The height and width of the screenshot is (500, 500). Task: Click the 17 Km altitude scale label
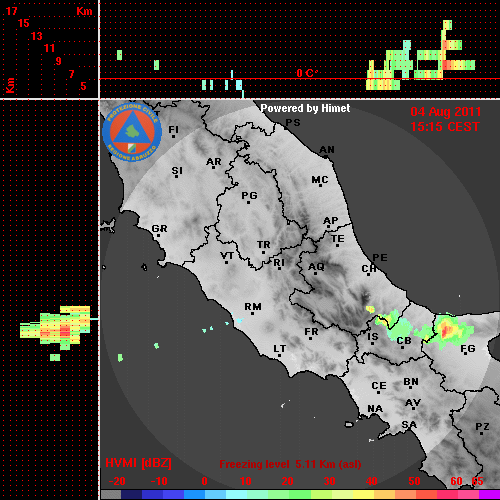pos(11,11)
